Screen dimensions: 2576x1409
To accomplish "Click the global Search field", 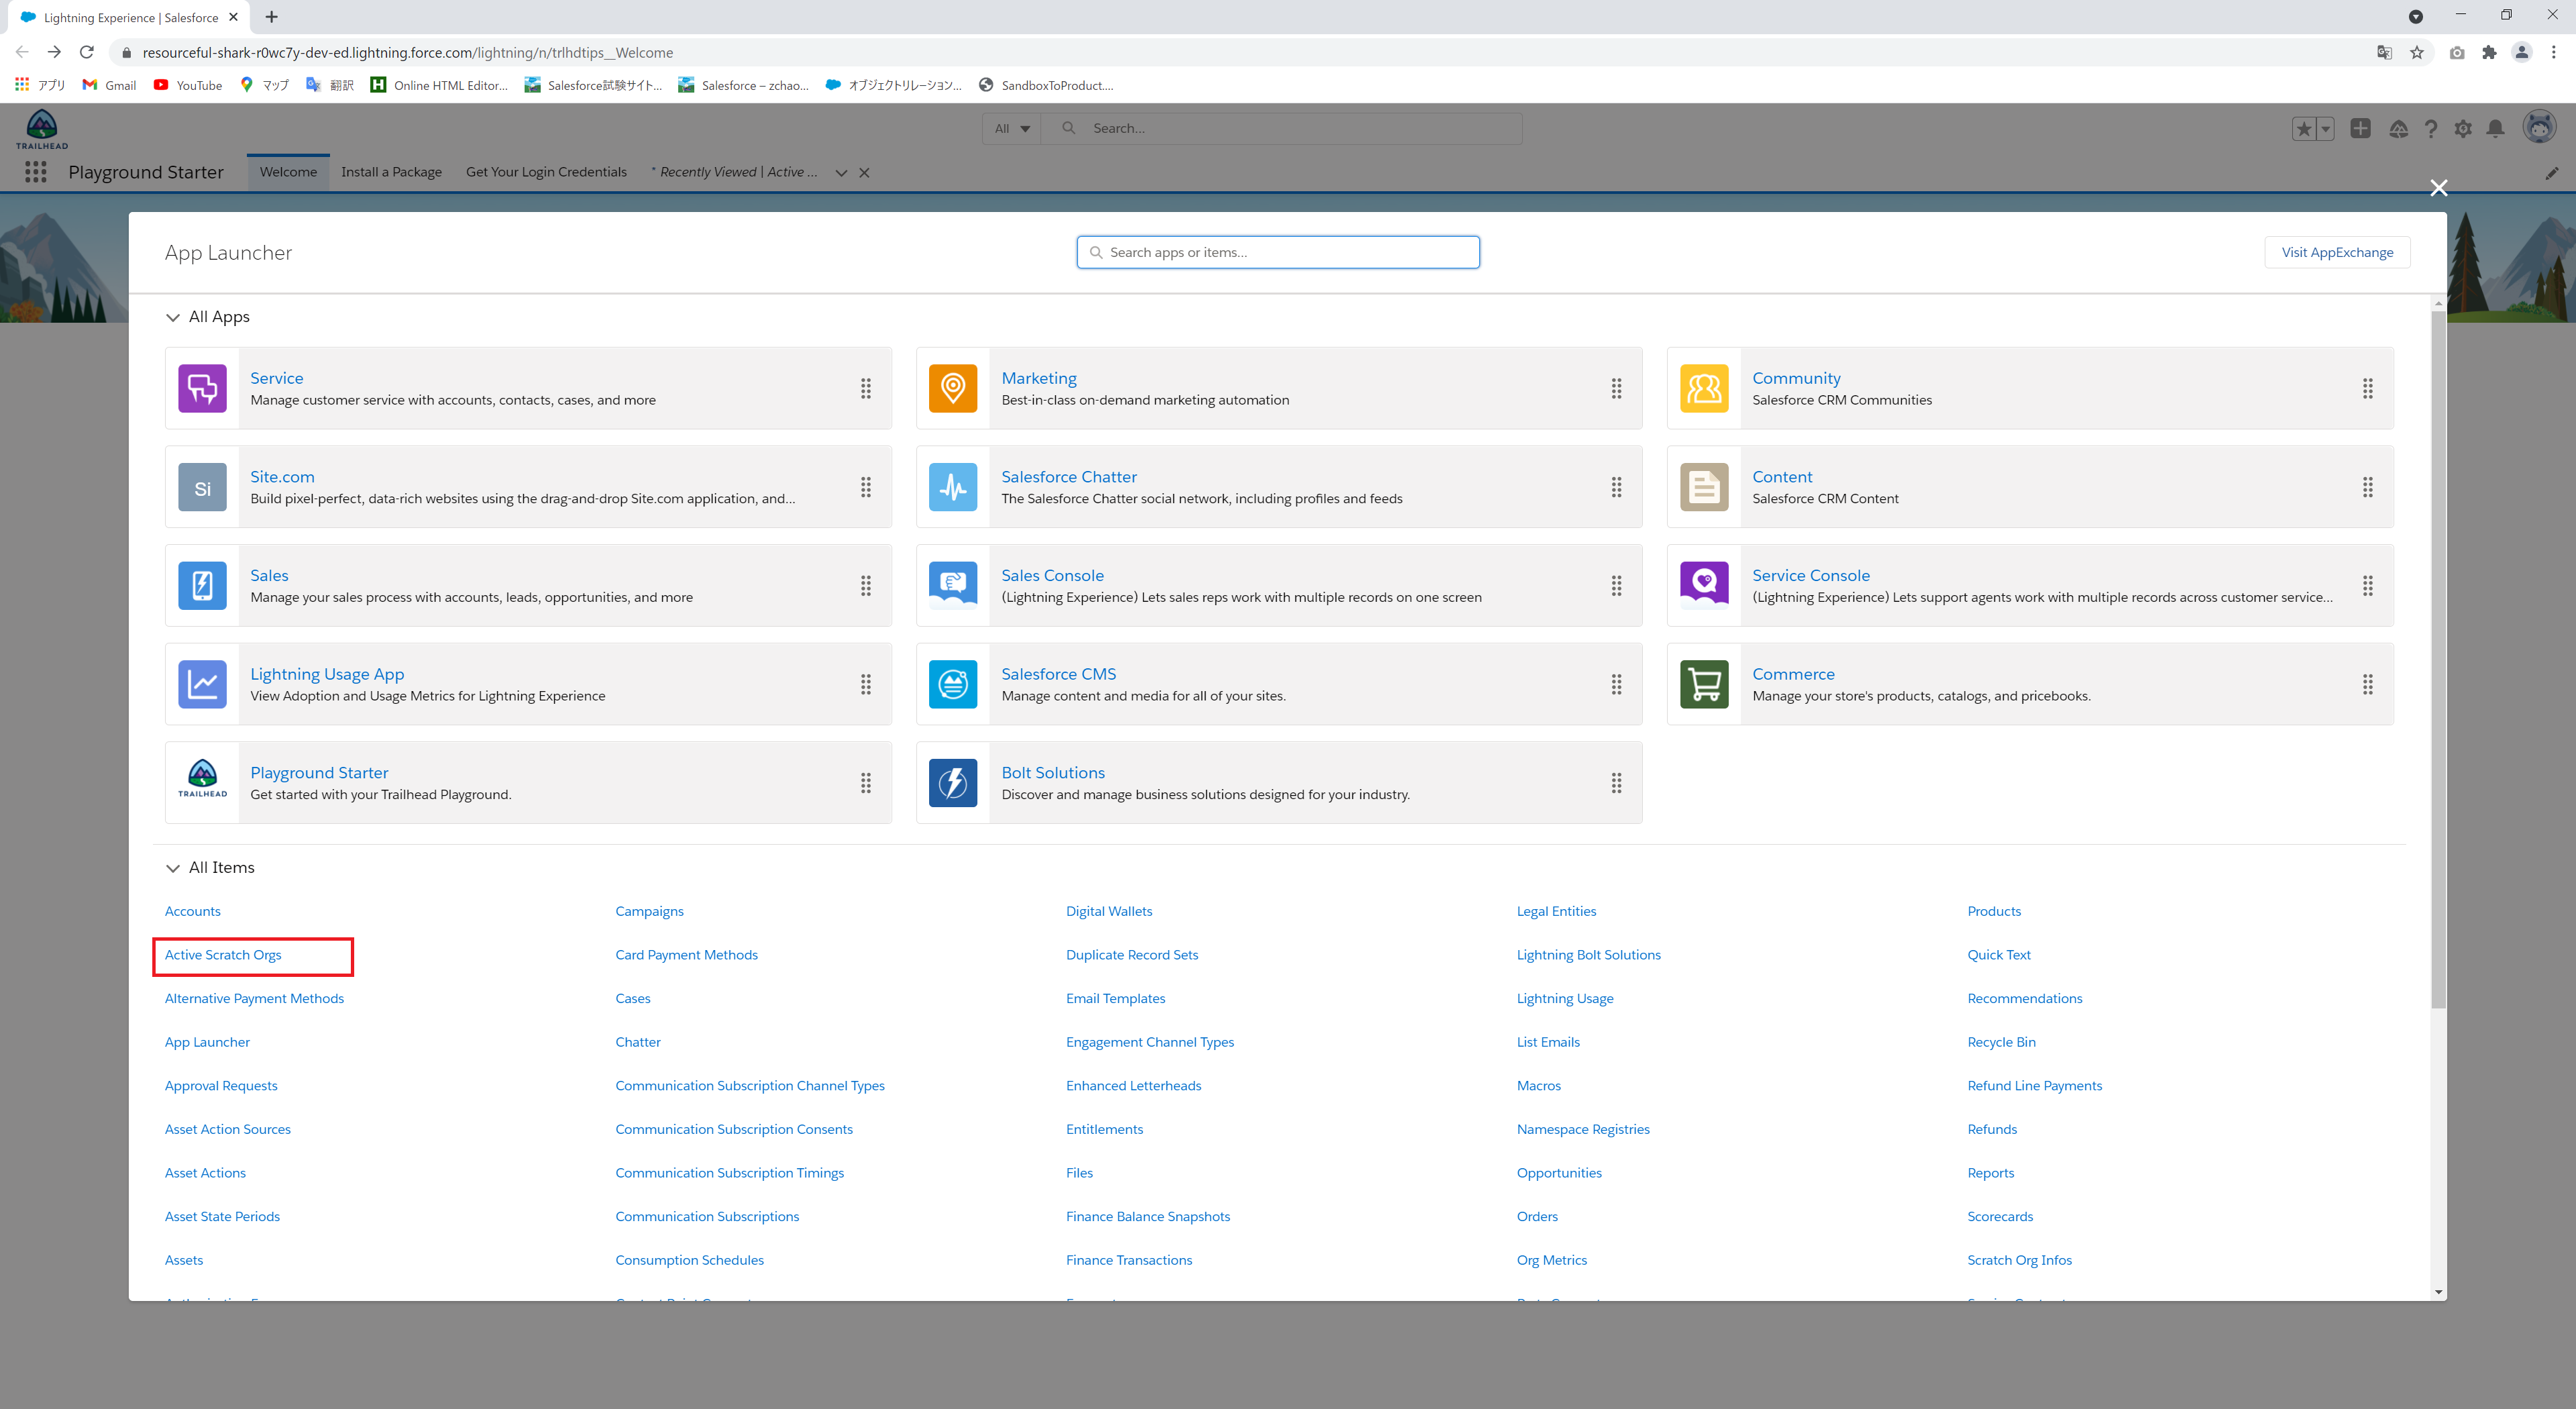I will (x=1281, y=129).
